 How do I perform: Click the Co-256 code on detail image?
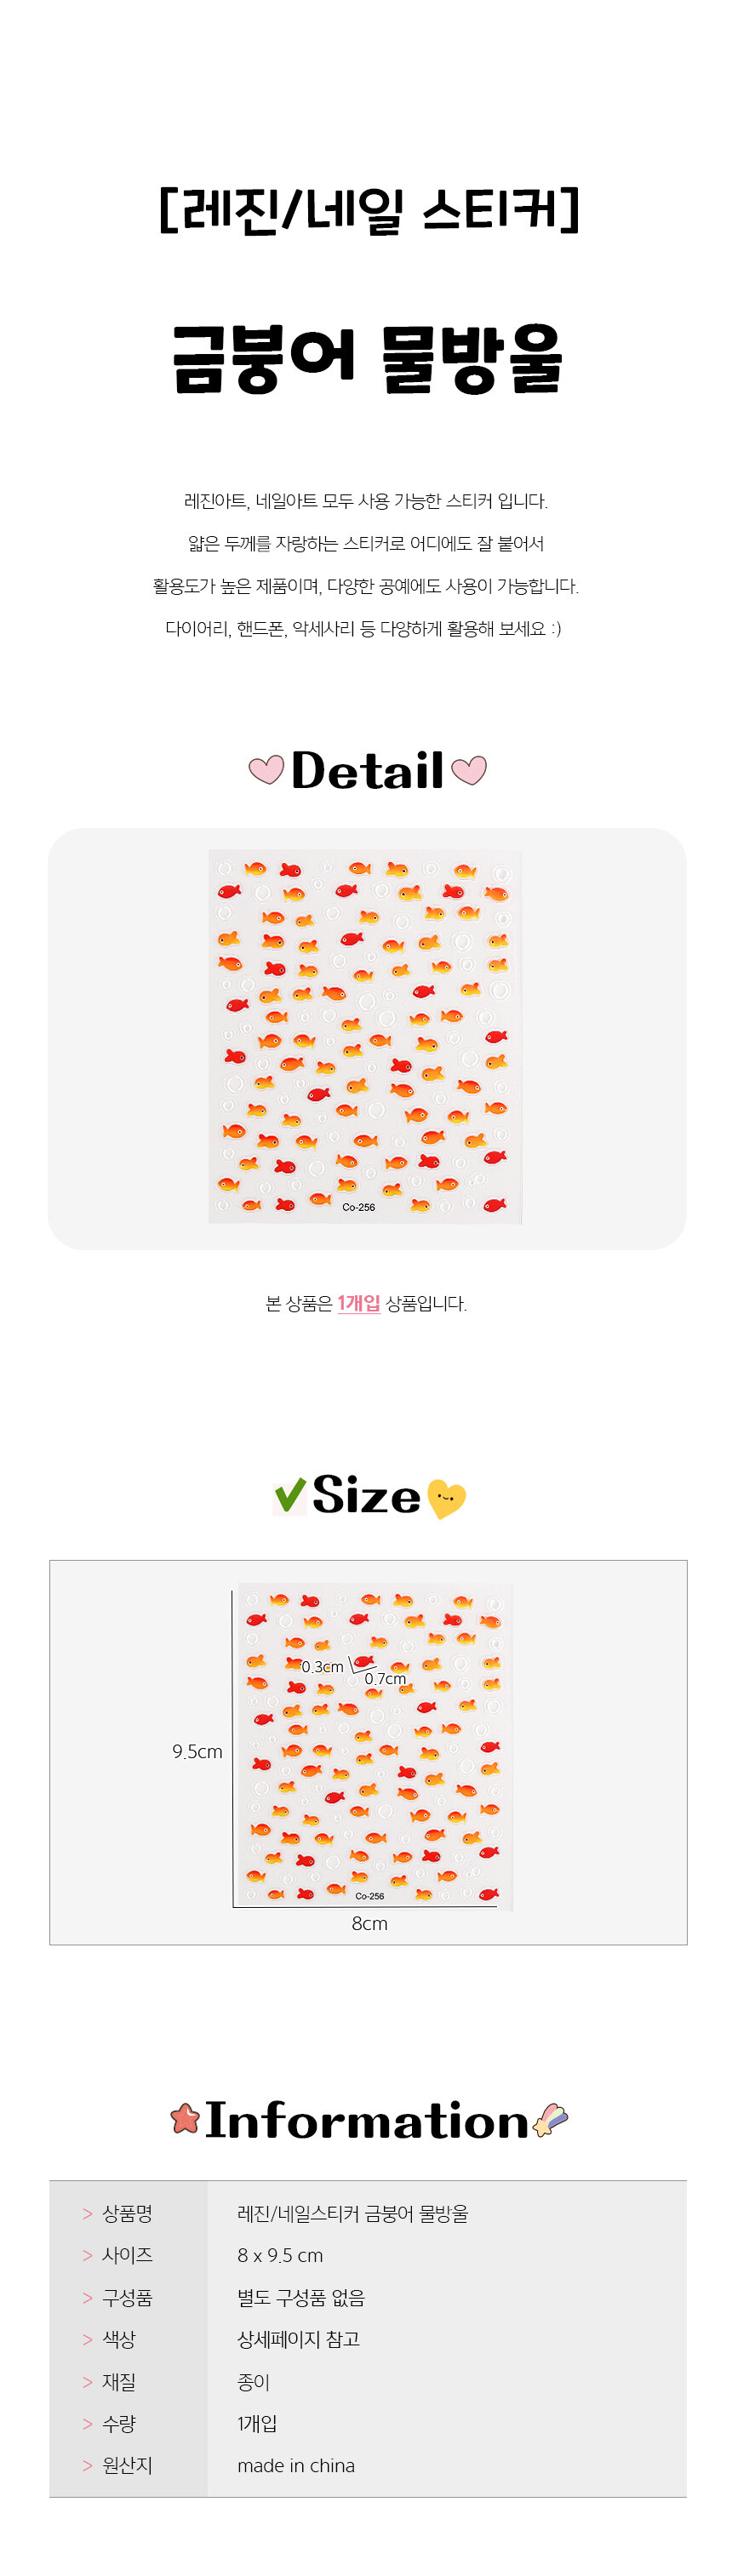358,1207
